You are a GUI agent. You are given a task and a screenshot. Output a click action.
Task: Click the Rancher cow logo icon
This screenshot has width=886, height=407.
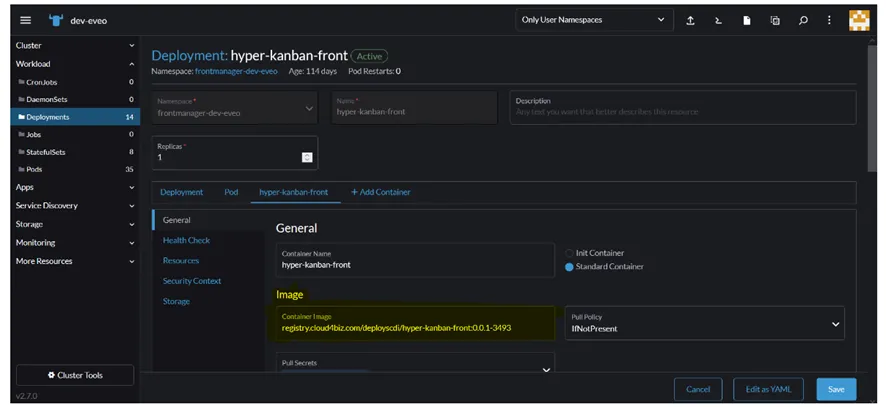click(57, 20)
